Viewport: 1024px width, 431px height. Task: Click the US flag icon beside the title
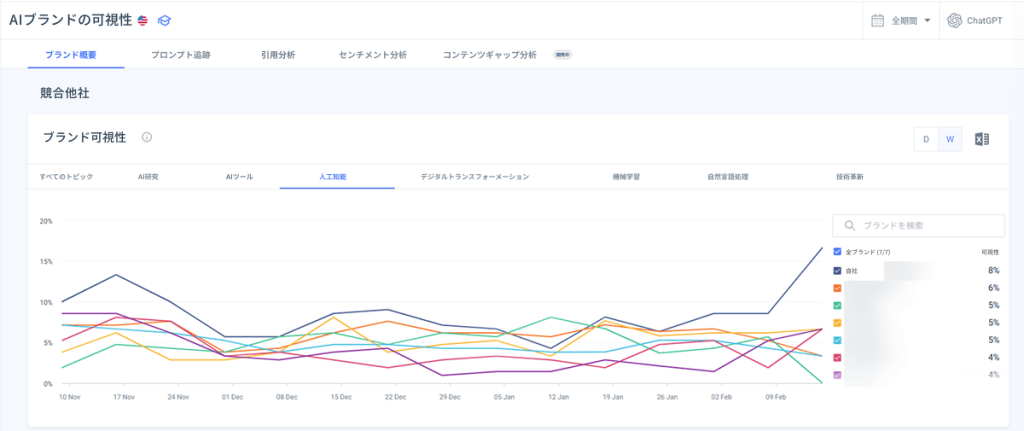click(x=143, y=20)
